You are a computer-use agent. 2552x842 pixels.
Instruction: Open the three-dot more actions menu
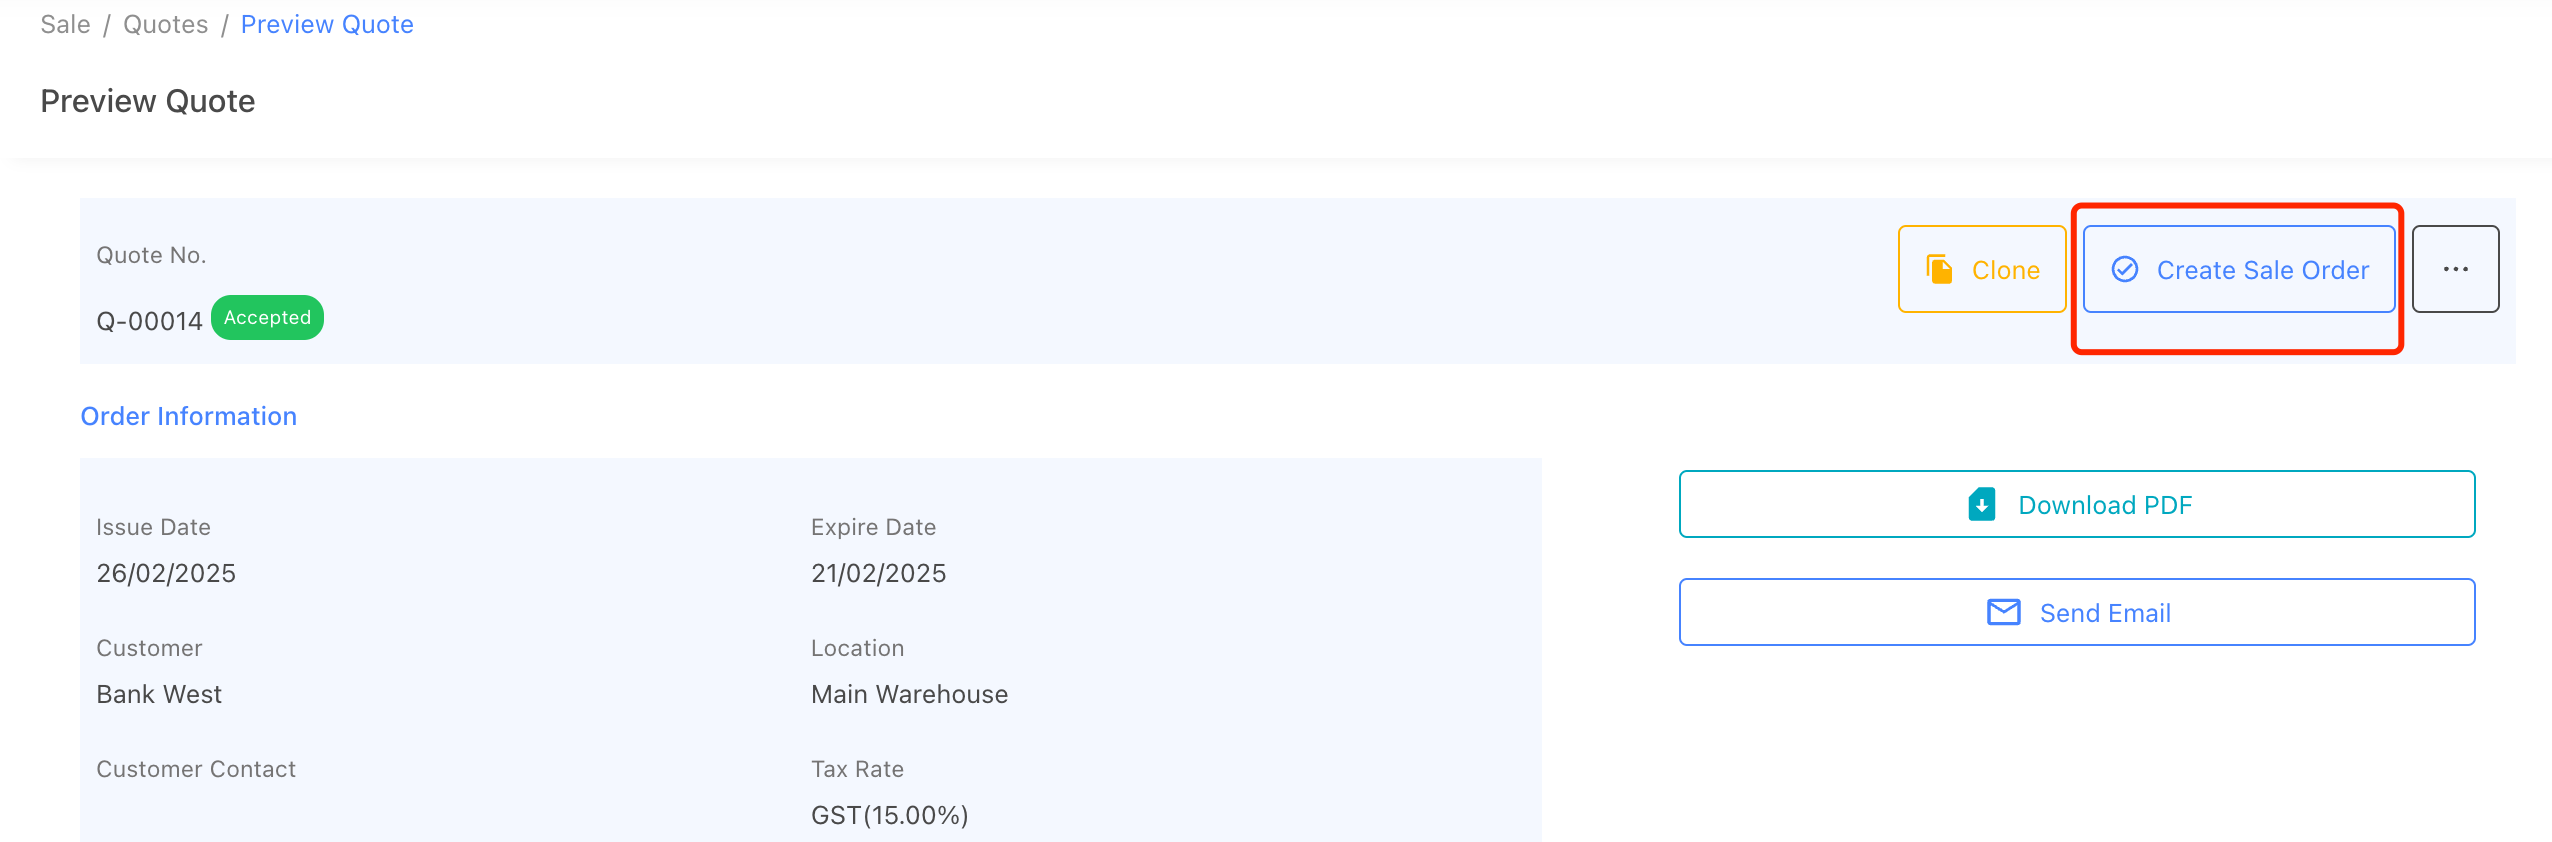tap(2455, 269)
